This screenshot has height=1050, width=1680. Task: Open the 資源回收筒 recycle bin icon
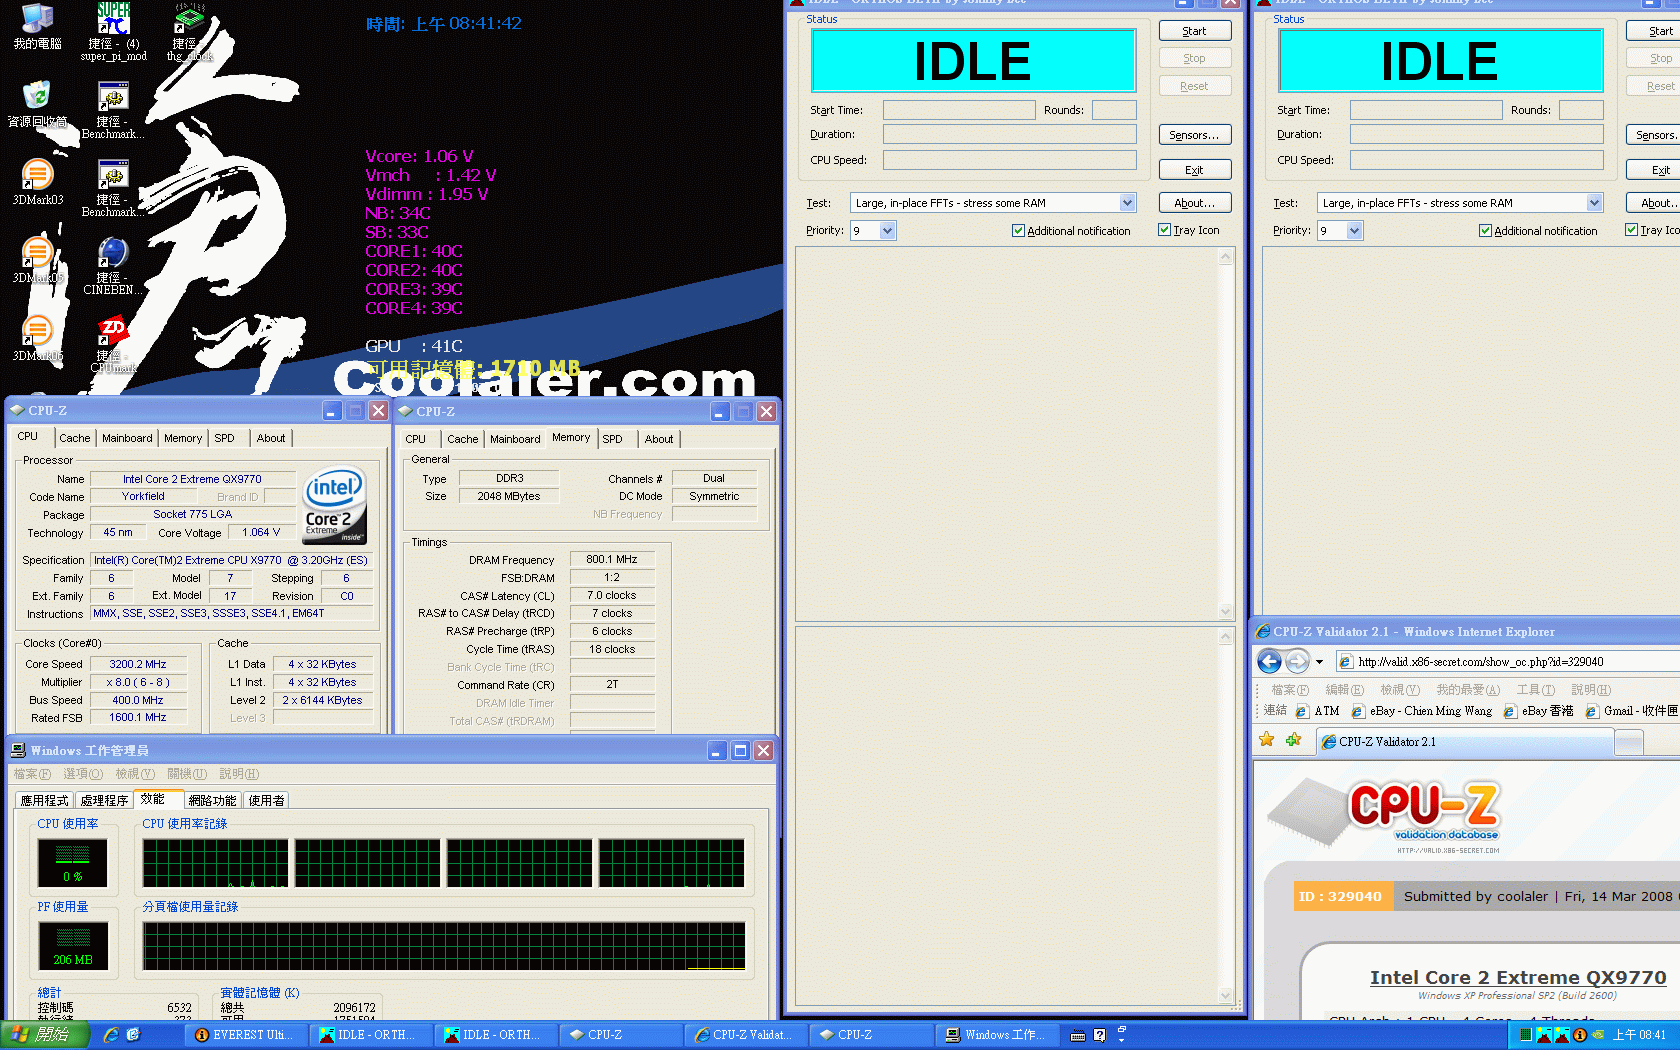(x=37, y=103)
